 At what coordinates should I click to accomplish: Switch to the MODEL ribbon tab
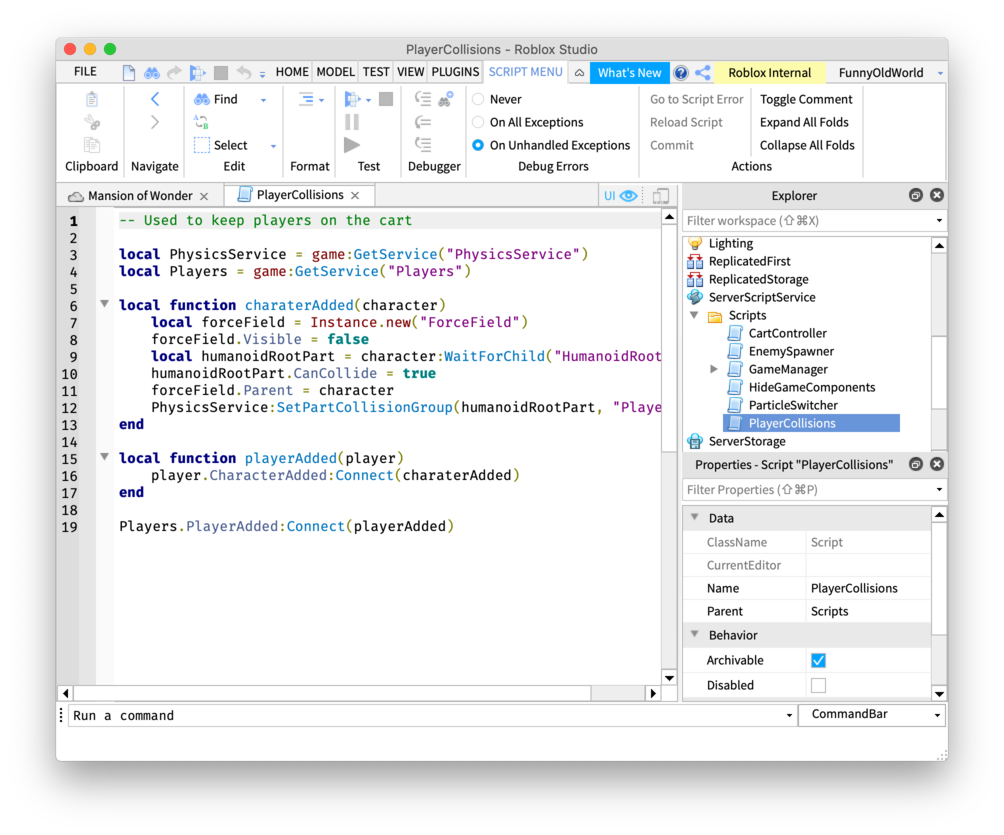[x=336, y=72]
